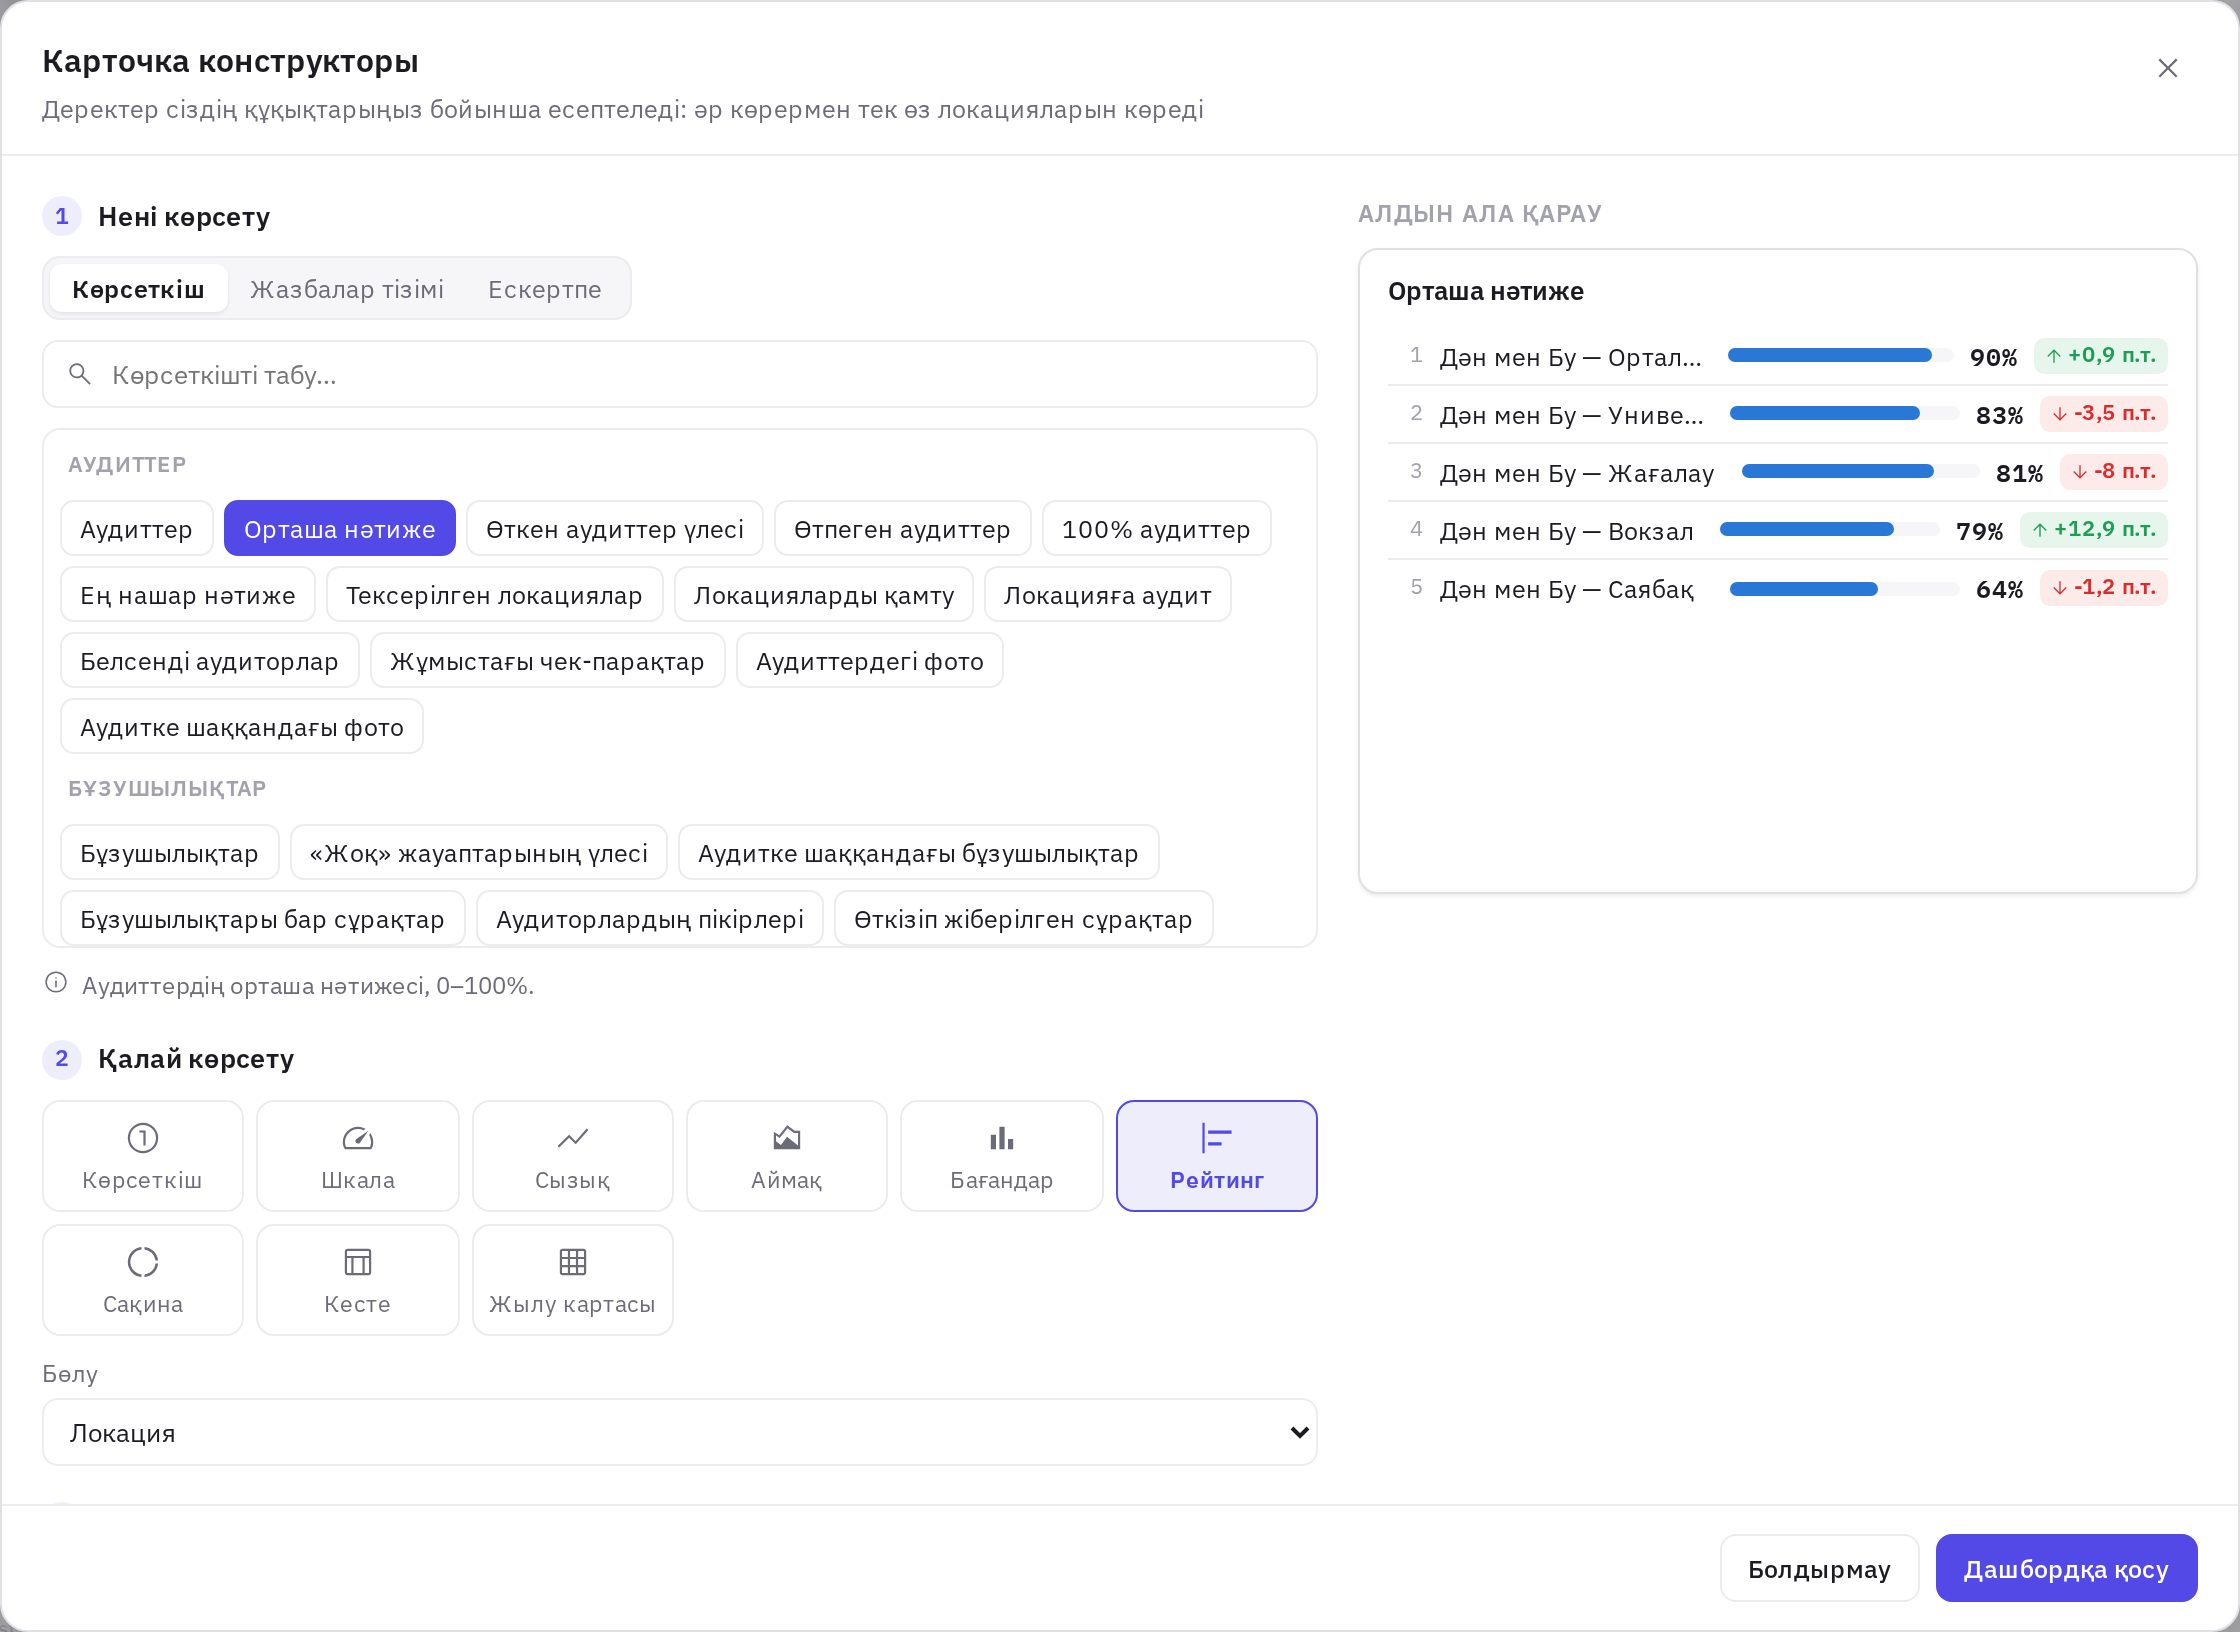Close the Карточка конструкторы dialog
2240x1632 pixels.
[x=2167, y=68]
